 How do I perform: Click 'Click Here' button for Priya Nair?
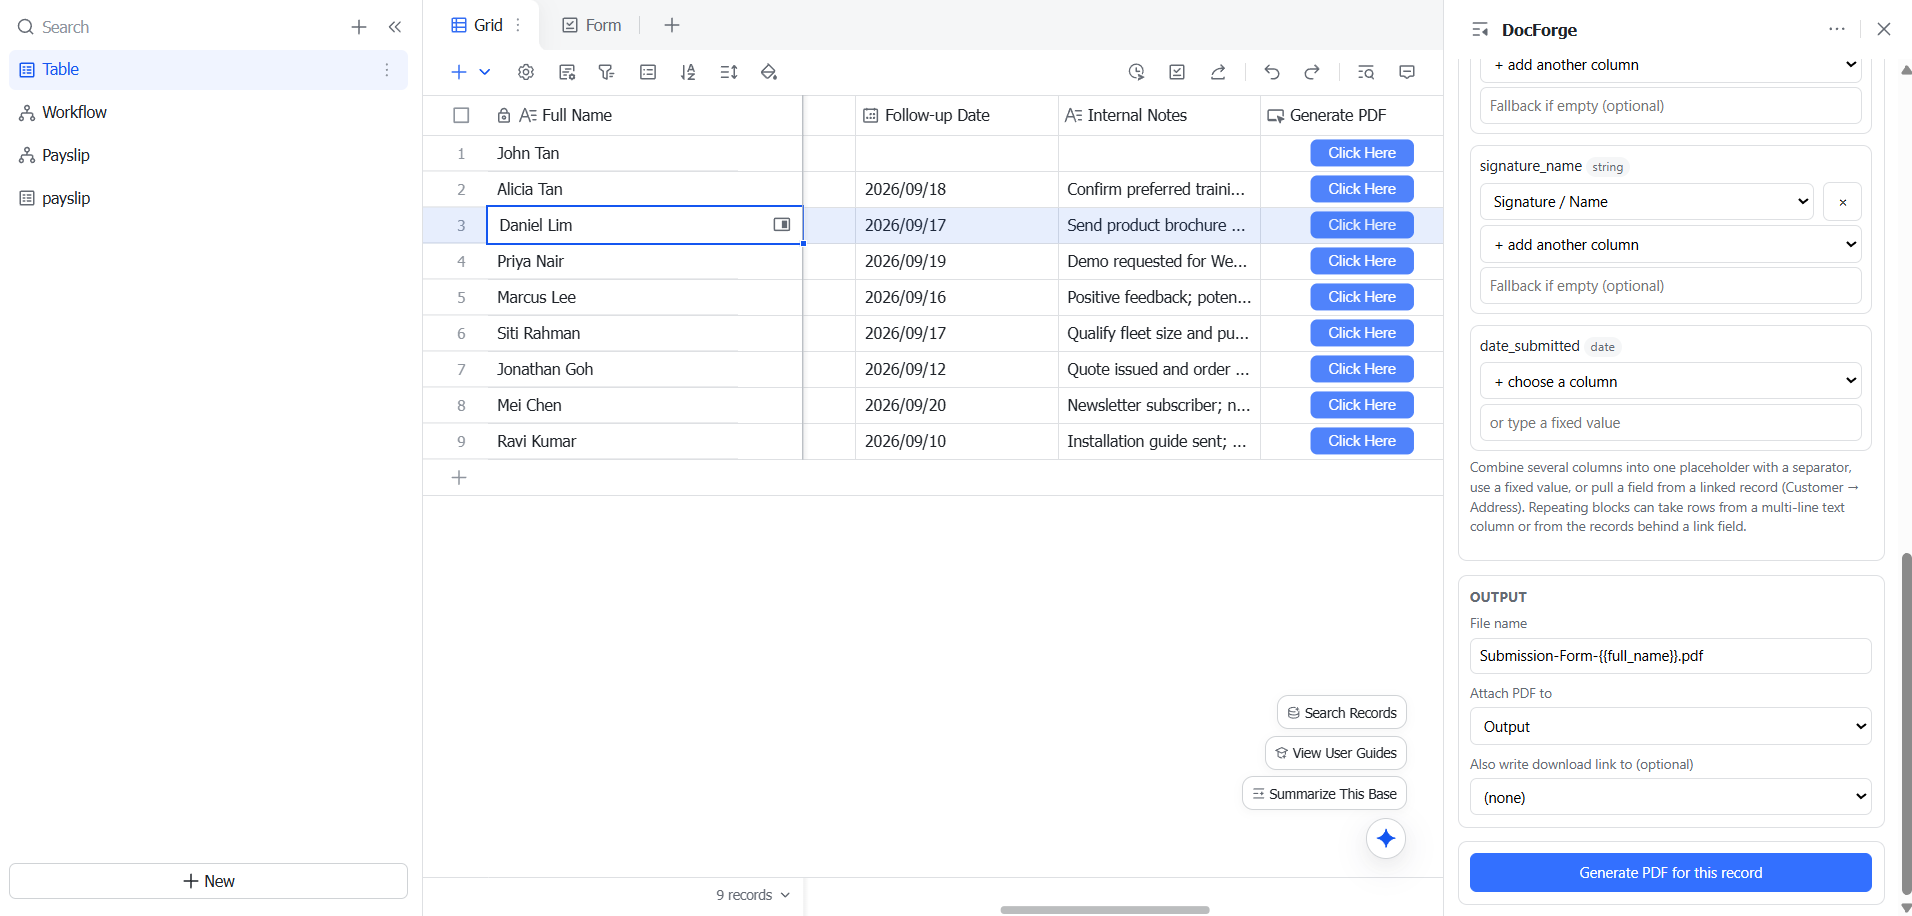coord(1362,261)
